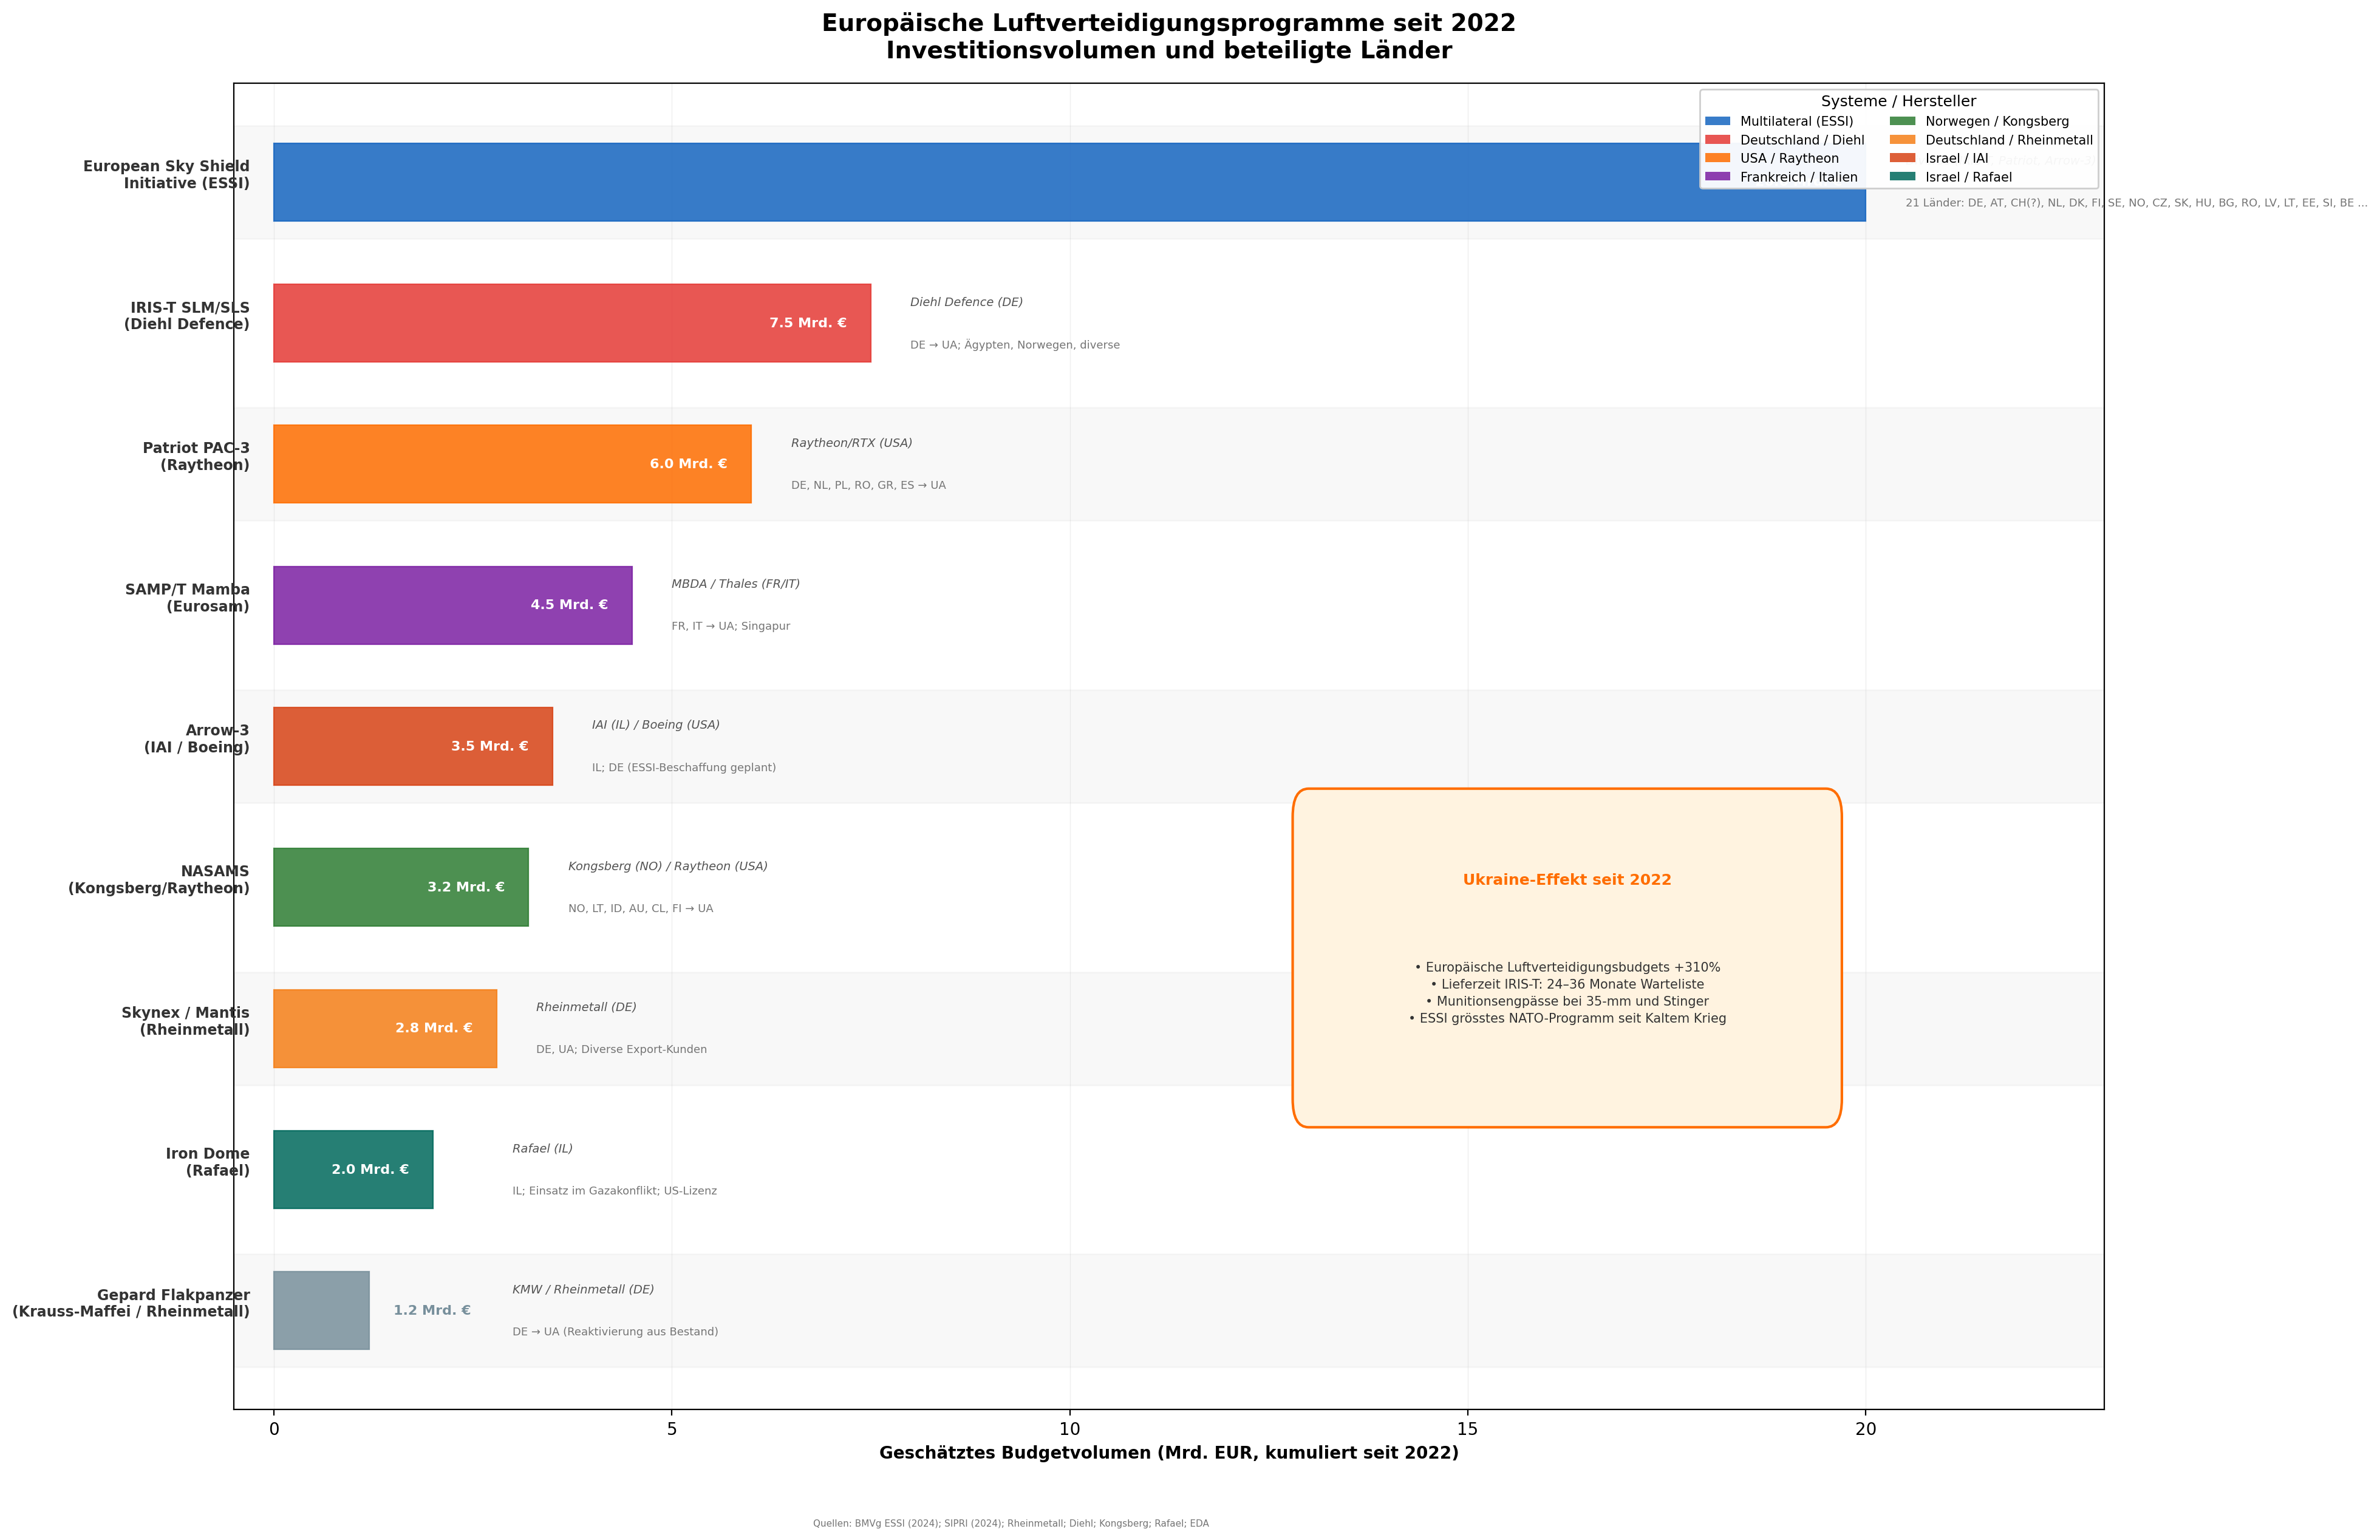Click the x-axis label Geschätztes Budgetvolumen
This screenshot has width=2380, height=1540.
coord(1168,1453)
